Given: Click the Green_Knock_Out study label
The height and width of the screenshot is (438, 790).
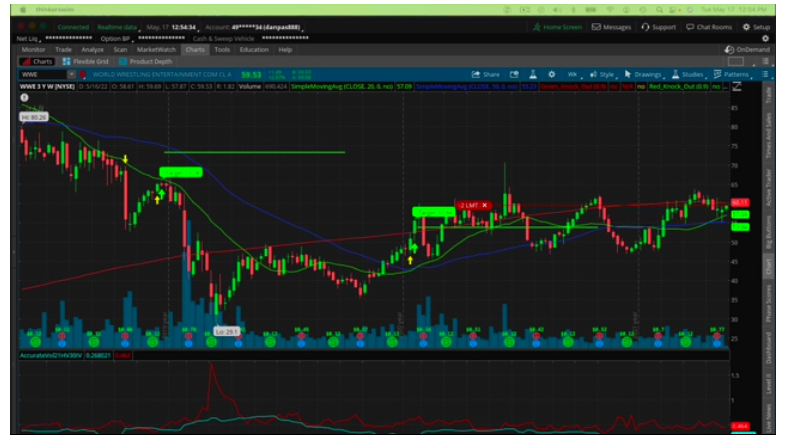Looking at the screenshot, I should pyautogui.click(x=573, y=87).
